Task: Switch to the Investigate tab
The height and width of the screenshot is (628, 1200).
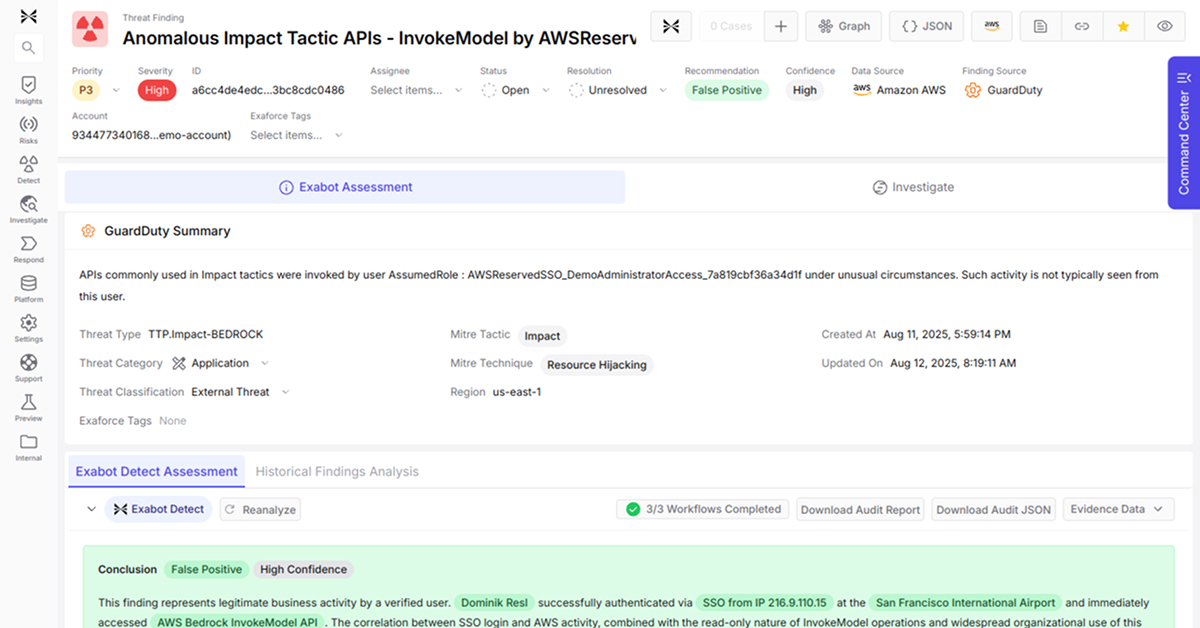Action: pyautogui.click(x=912, y=187)
